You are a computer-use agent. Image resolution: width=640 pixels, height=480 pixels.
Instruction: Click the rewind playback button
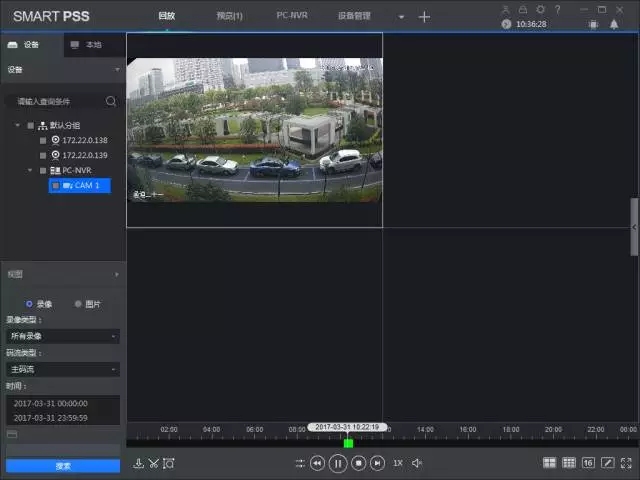coord(317,463)
